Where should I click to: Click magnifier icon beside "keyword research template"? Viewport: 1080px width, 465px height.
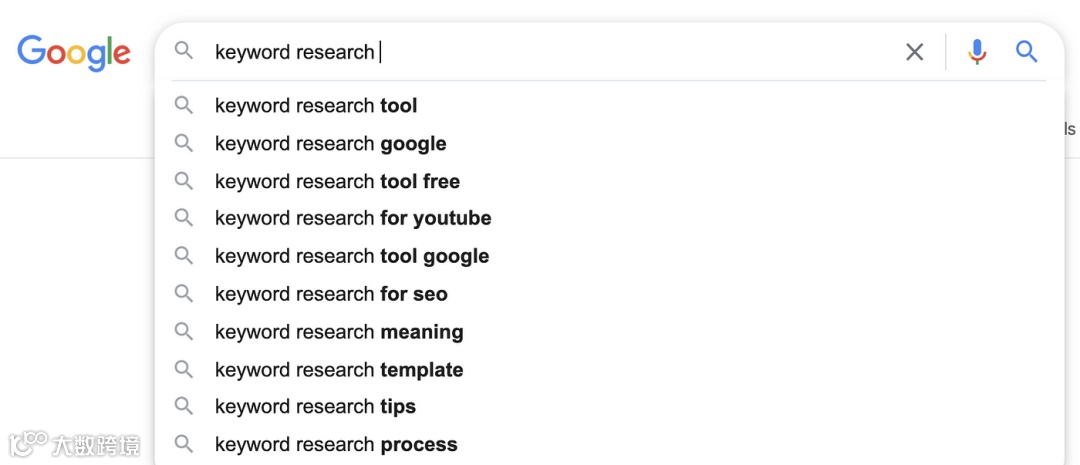click(183, 369)
